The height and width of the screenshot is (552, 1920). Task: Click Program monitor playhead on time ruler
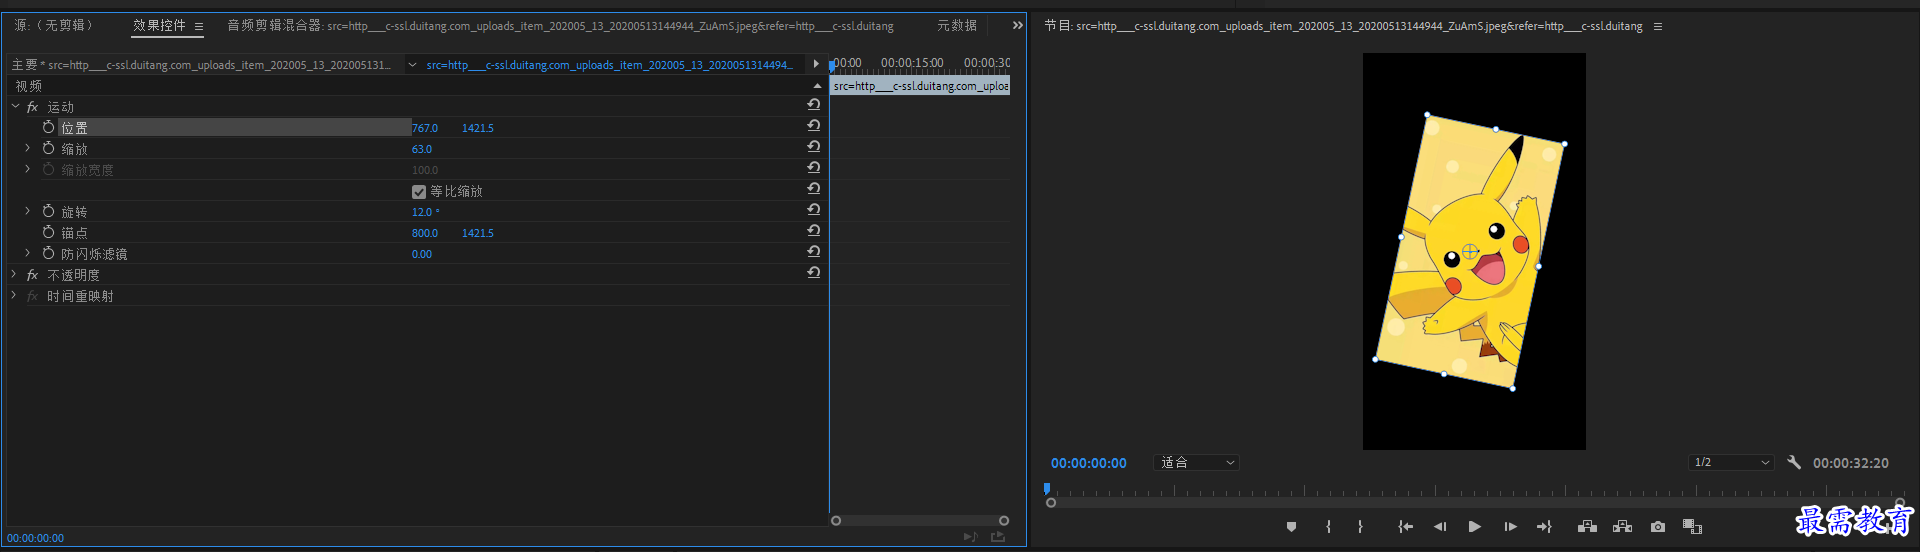1047,489
